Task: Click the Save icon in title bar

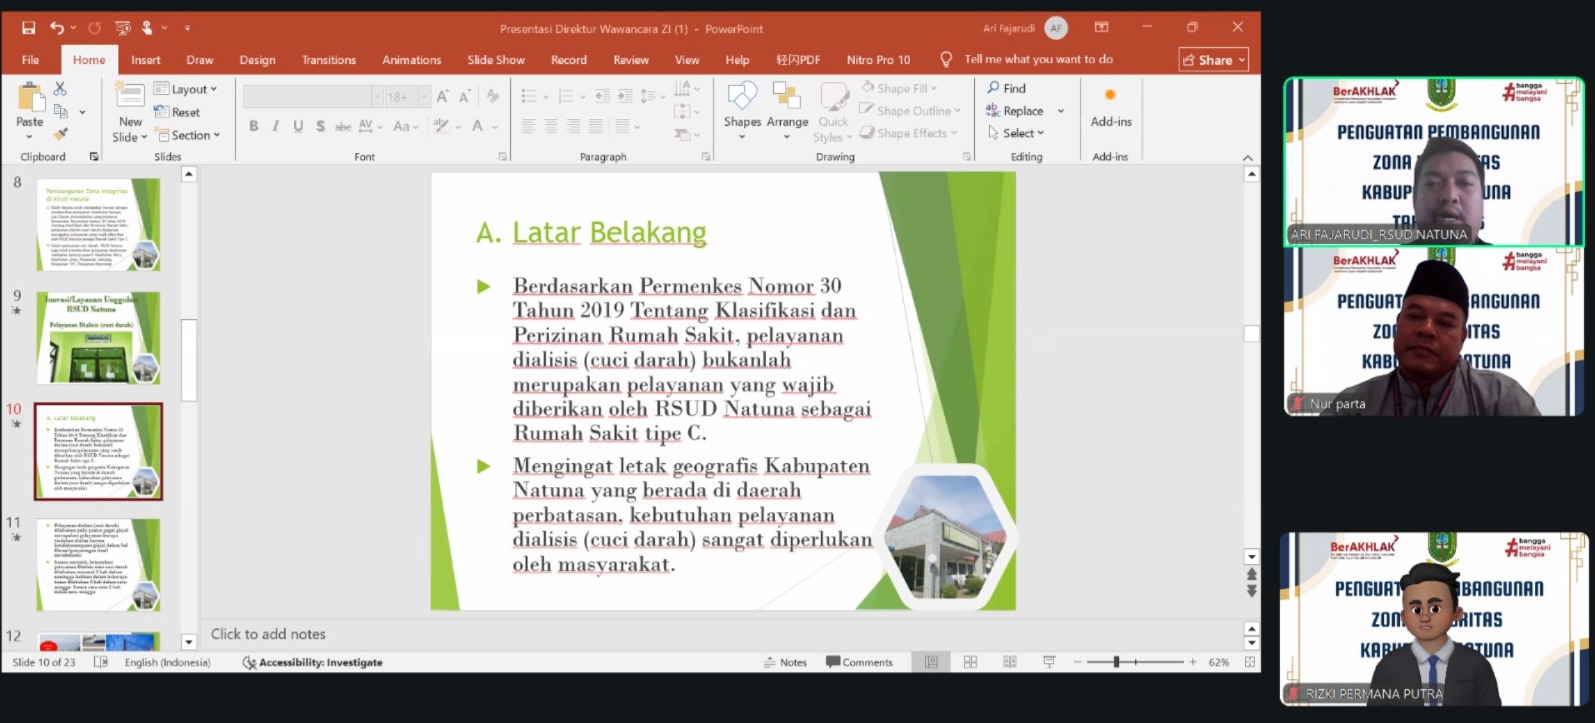Action: [29, 28]
